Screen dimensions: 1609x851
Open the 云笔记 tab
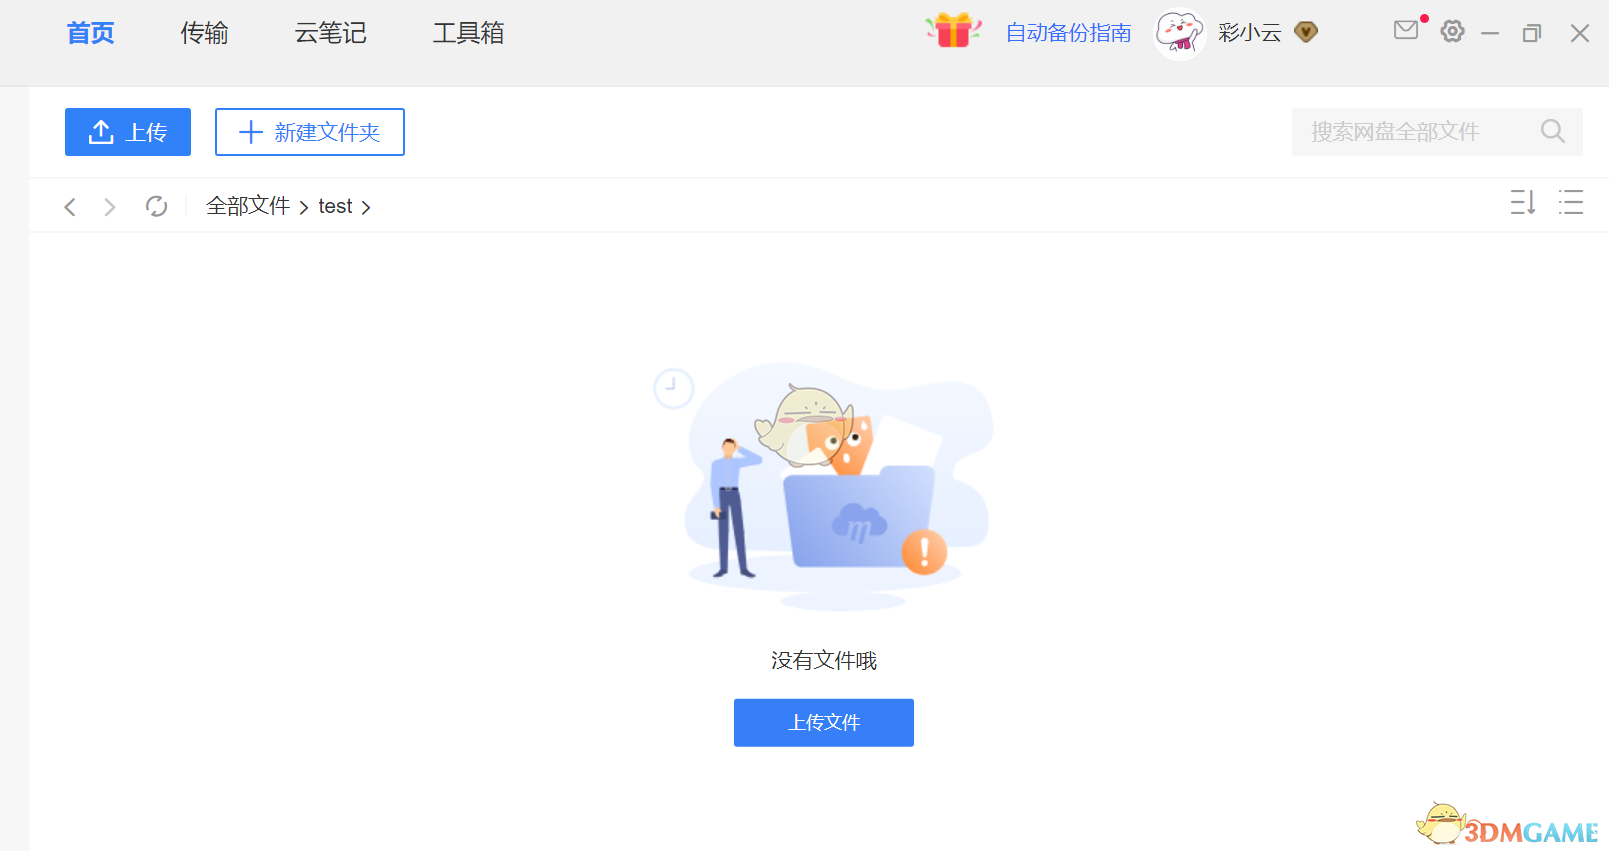[330, 33]
